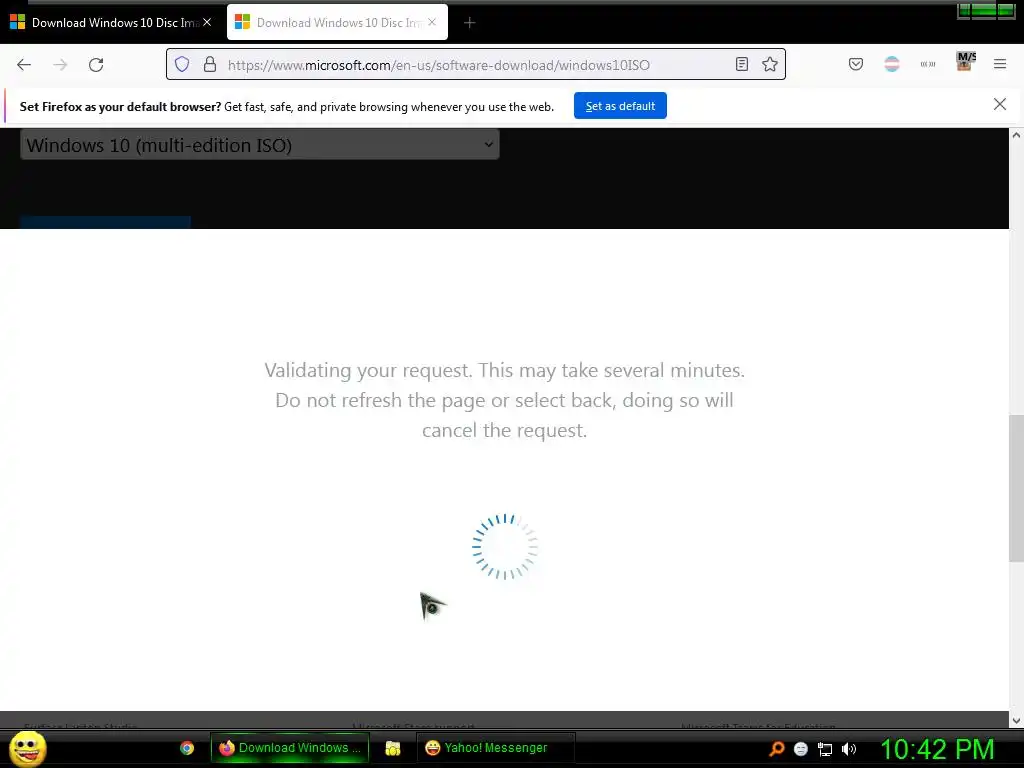1024x768 pixels.
Task: Click the 10:42 PM clock
Action: click(x=938, y=749)
